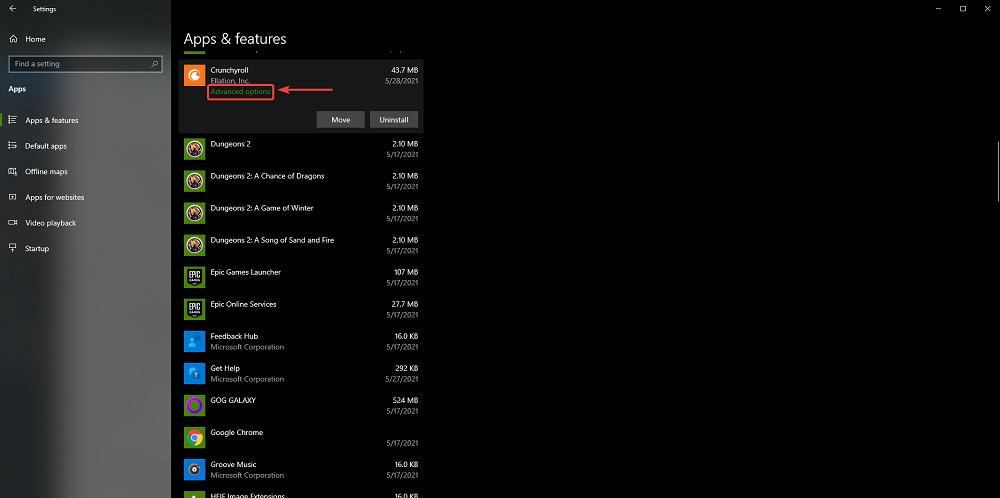The width and height of the screenshot is (1000, 498).
Task: Go back using the Settings back arrow
Action: point(12,9)
